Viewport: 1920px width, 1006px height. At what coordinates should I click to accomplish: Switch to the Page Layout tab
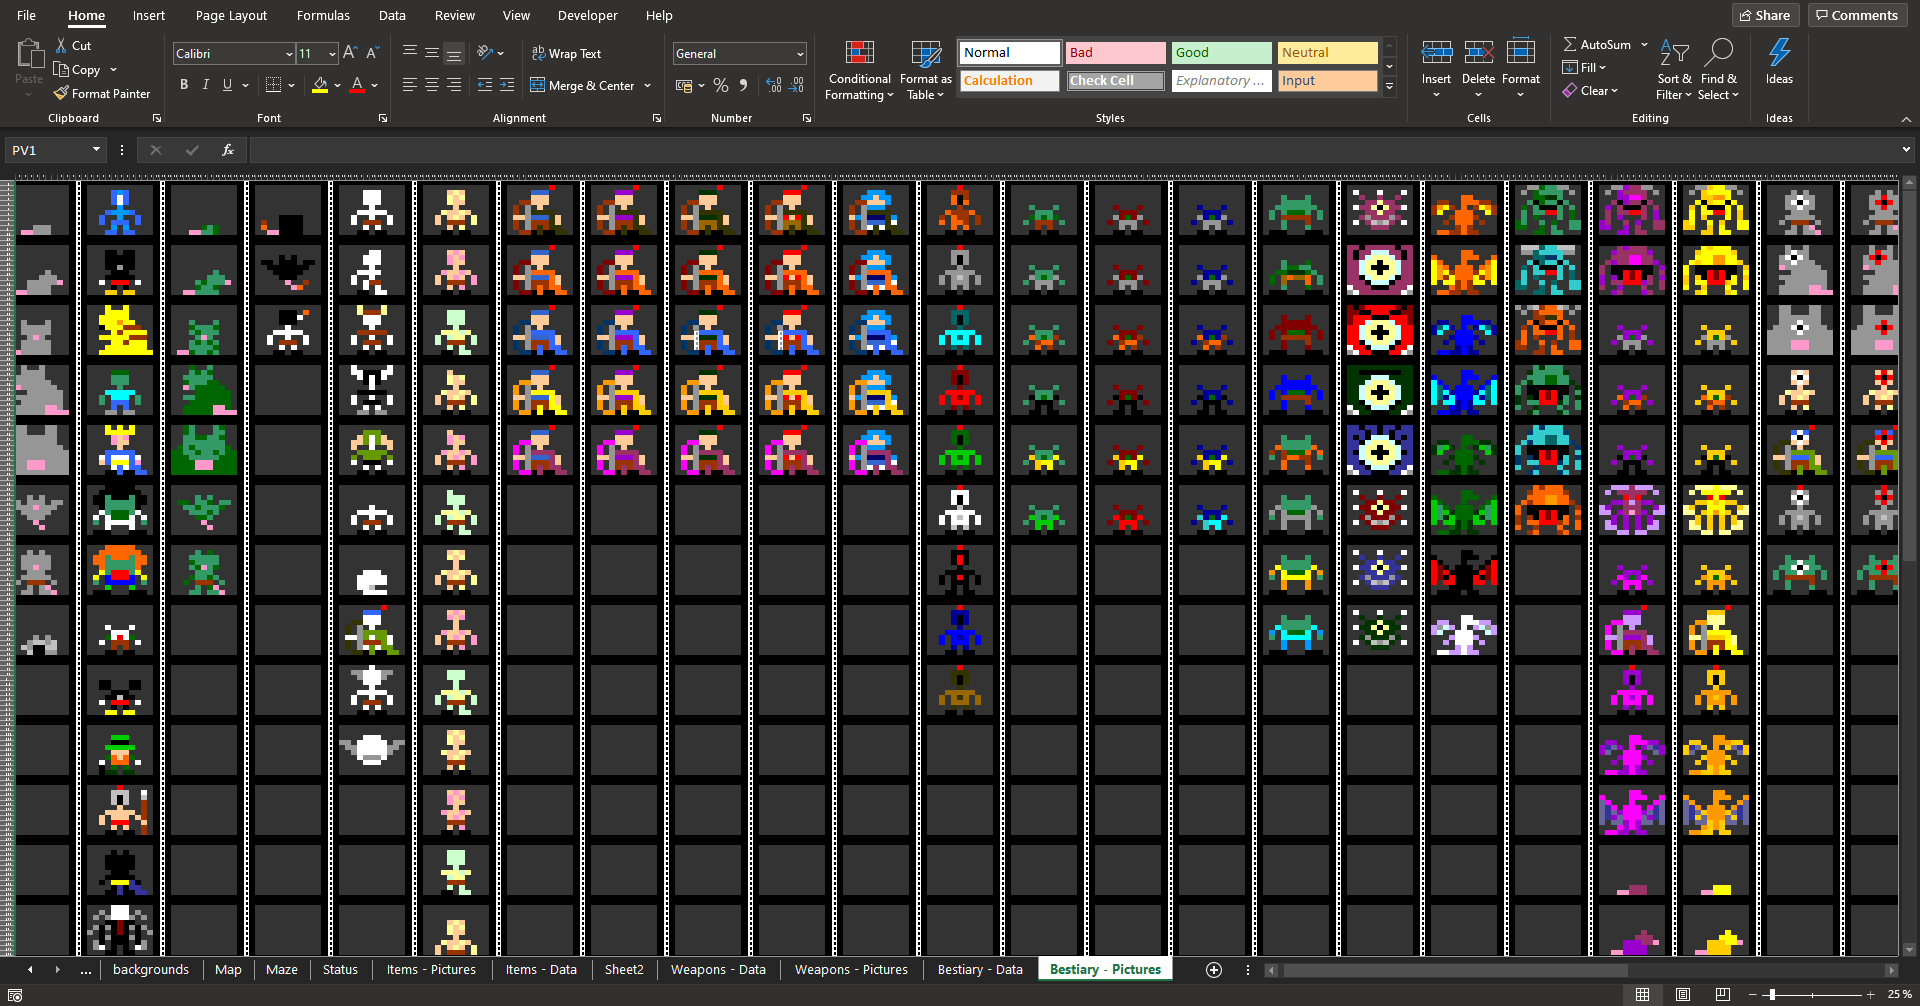click(231, 15)
